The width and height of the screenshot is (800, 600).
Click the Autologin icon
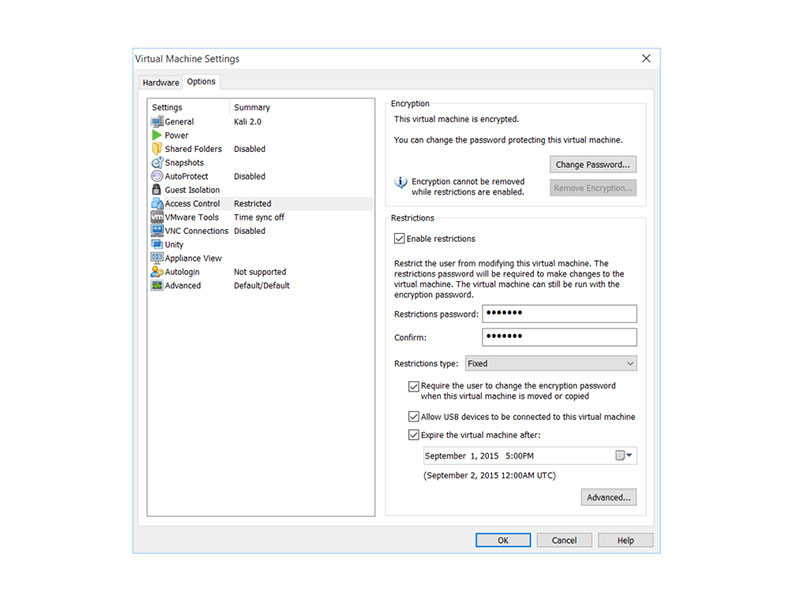click(157, 272)
